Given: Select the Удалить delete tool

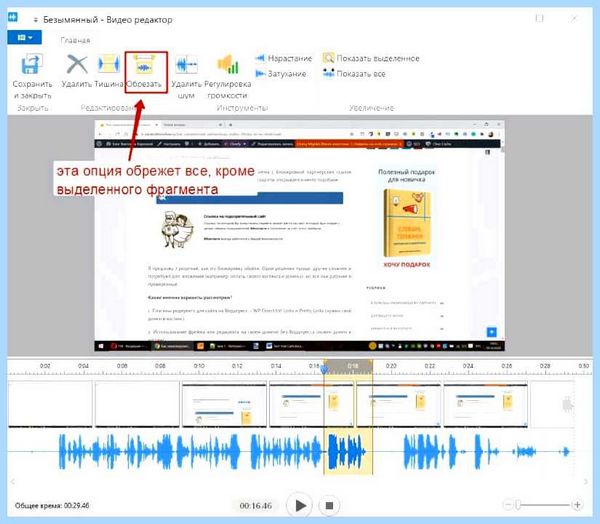Looking at the screenshot, I should pos(77,71).
